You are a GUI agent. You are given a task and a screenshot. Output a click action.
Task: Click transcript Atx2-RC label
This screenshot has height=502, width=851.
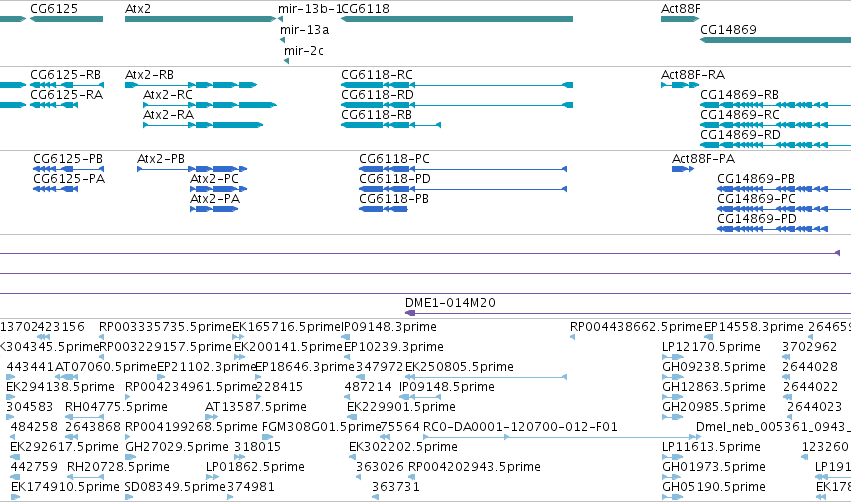(168, 95)
